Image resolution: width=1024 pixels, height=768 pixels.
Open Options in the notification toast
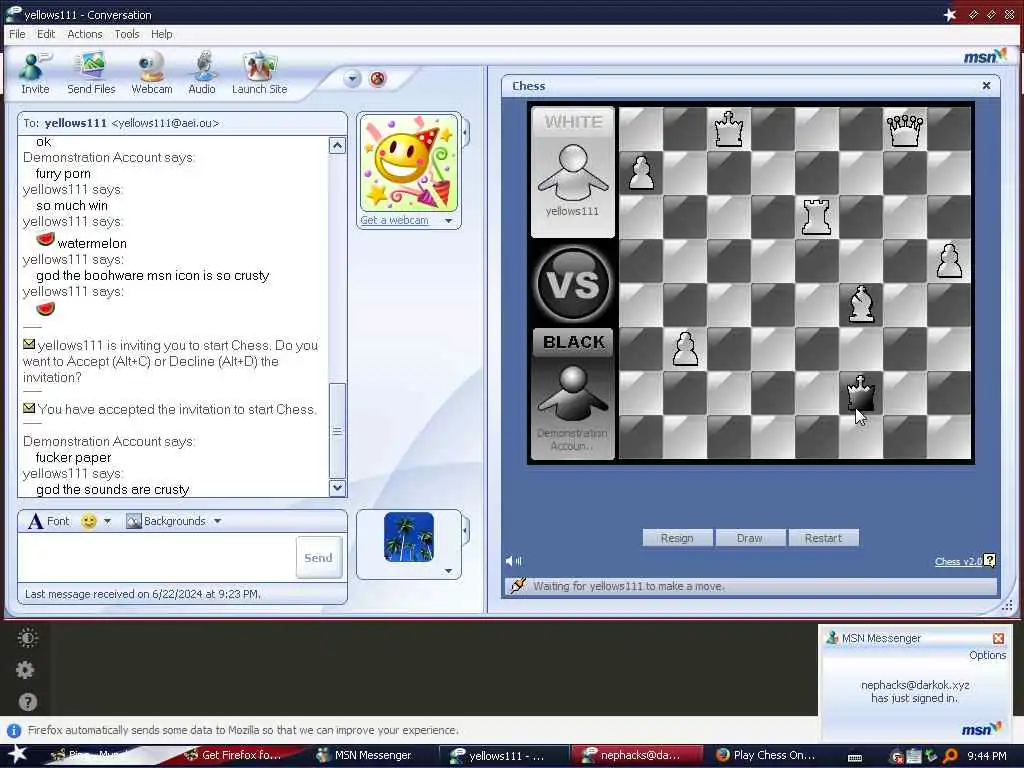coord(987,655)
